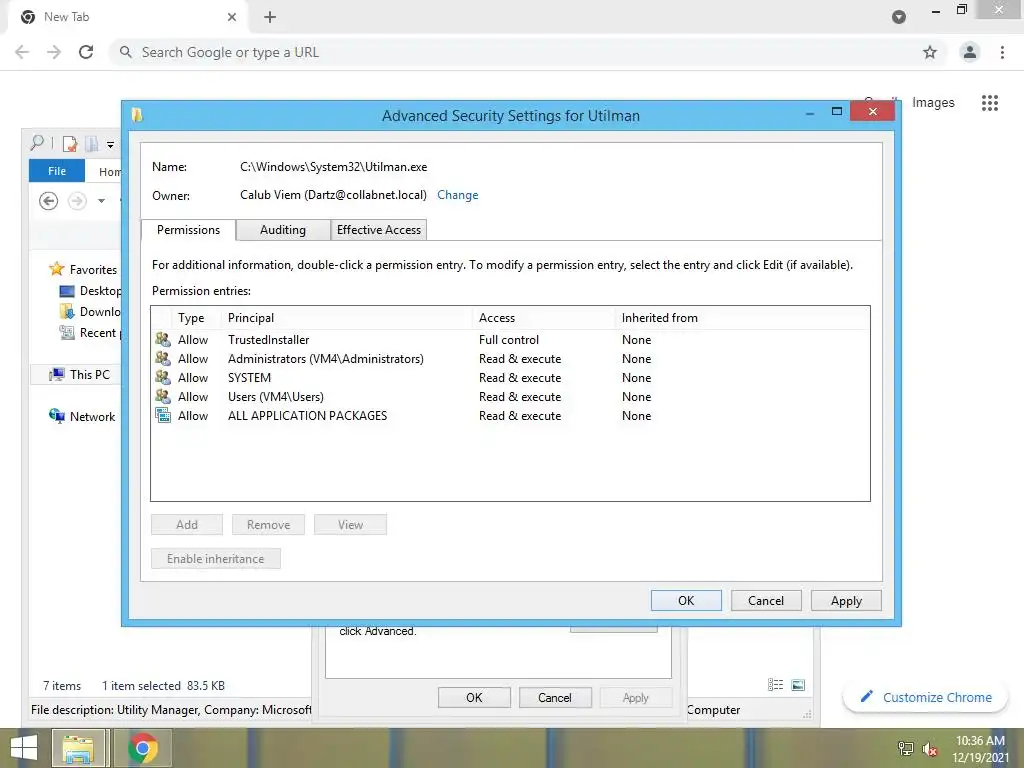
Task: Apply the Advanced Security Settings changes
Action: [x=846, y=600]
